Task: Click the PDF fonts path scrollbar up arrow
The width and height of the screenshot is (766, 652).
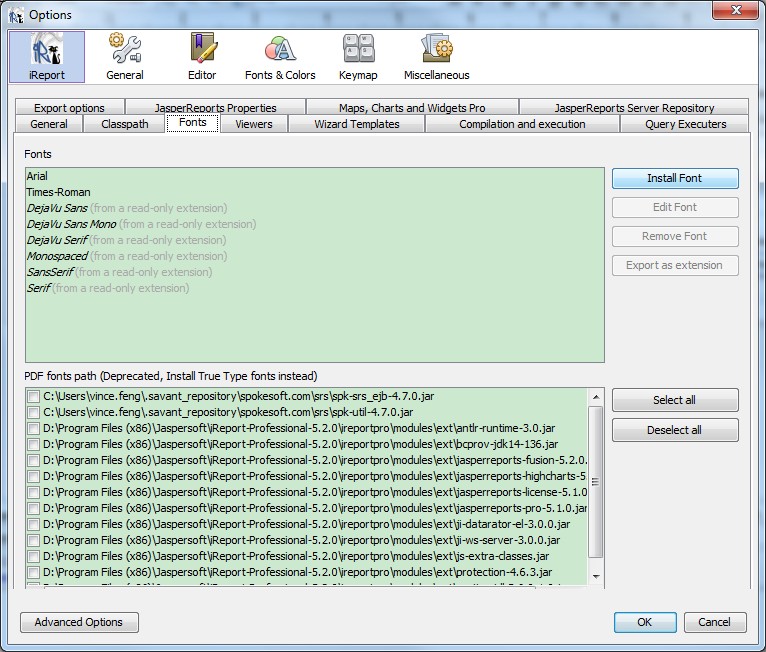Action: [x=596, y=397]
